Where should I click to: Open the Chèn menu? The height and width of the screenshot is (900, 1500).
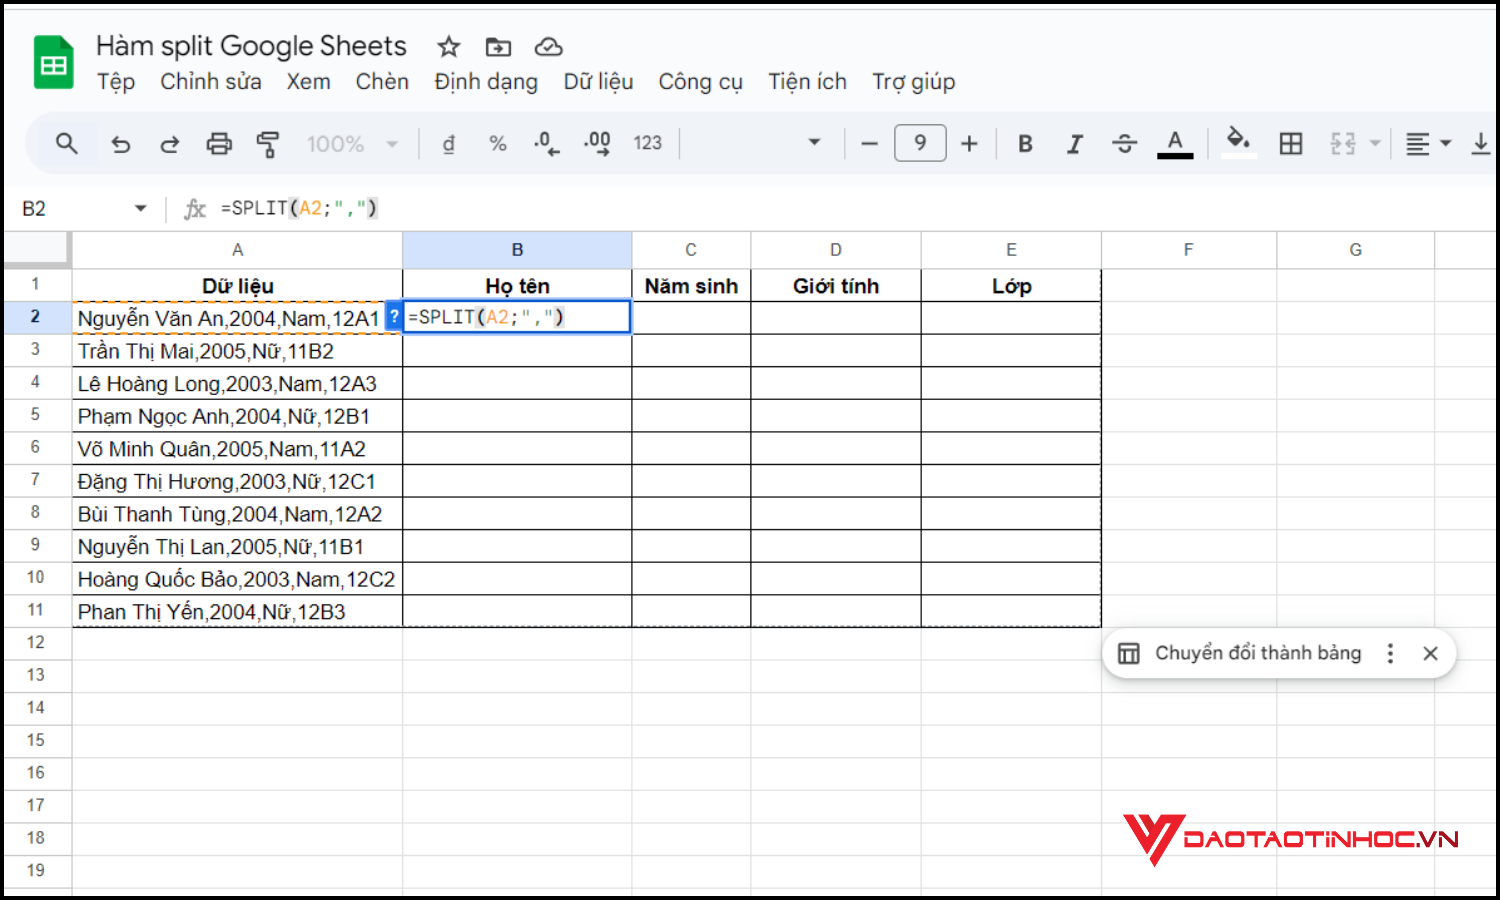382,82
